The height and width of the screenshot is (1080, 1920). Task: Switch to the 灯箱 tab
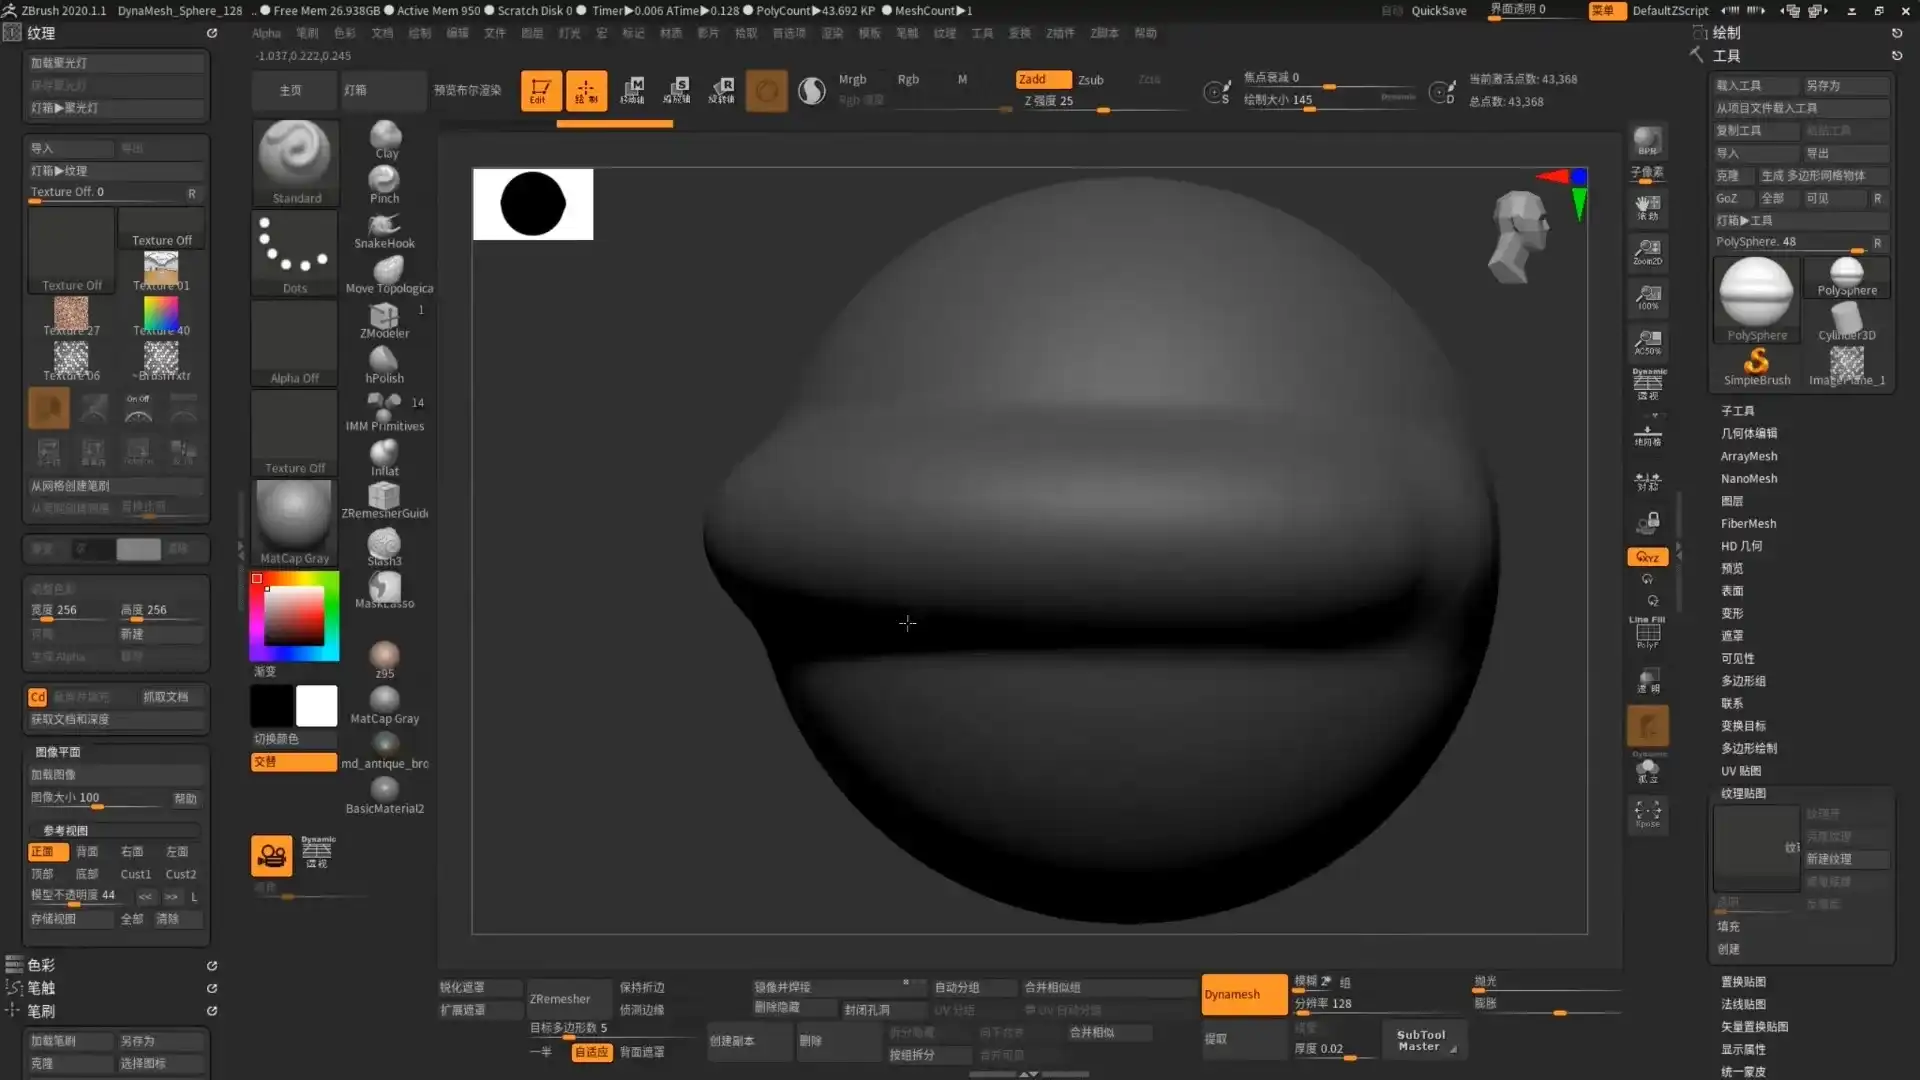tap(382, 90)
